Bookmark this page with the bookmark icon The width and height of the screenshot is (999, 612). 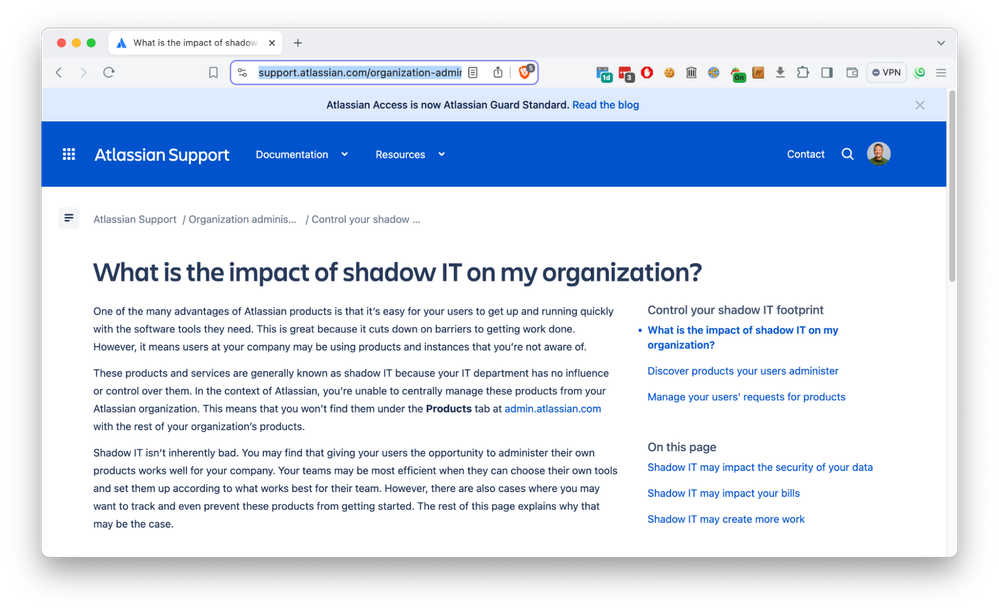(x=213, y=73)
